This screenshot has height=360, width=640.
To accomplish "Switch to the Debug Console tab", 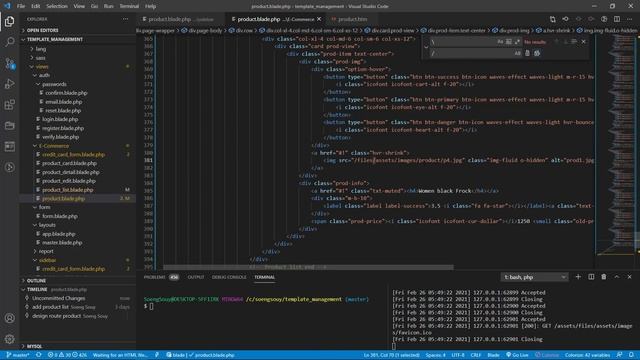I will point(229,277).
